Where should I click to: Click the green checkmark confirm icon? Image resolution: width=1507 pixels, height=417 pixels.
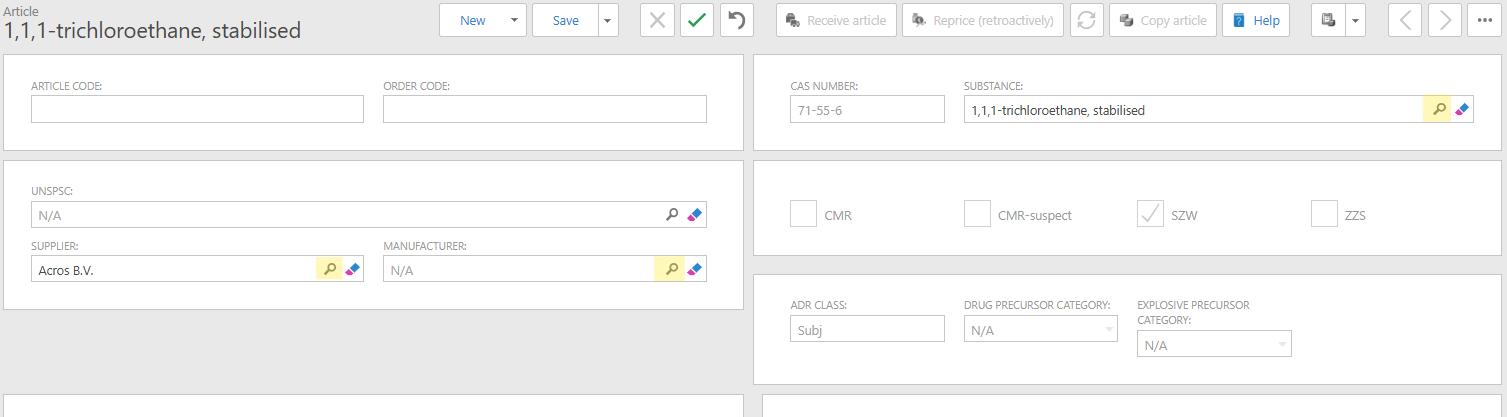[697, 20]
